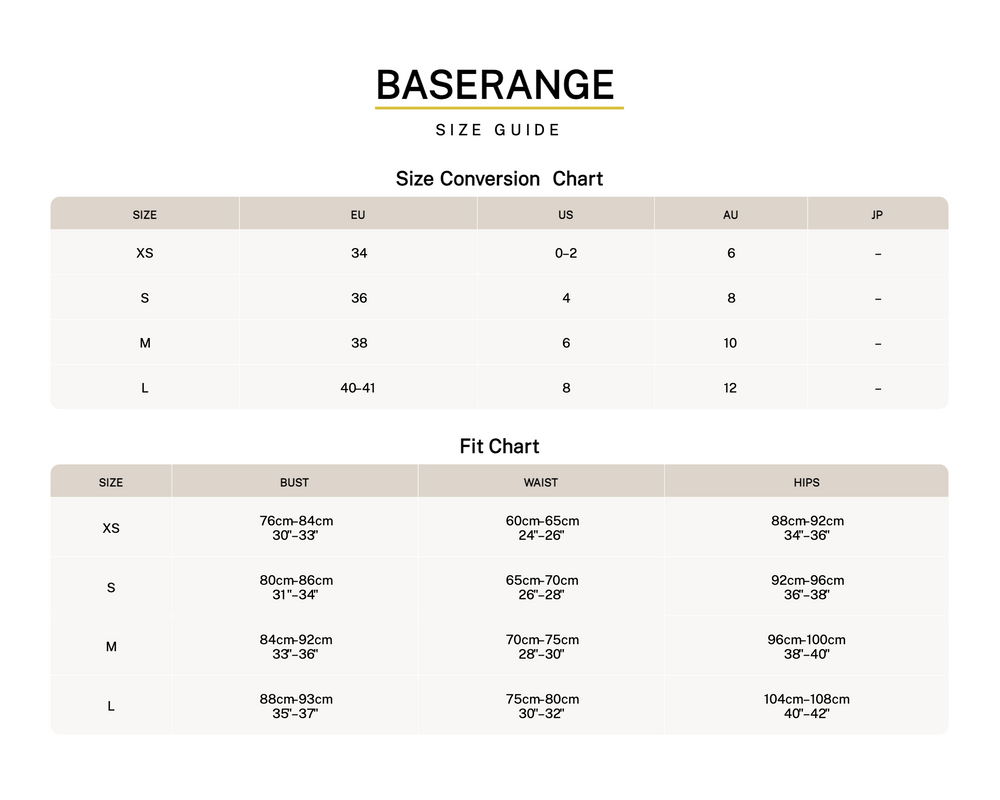1000x800 pixels.
Task: Click the BASERANGE brand title
Action: [x=495, y=85]
